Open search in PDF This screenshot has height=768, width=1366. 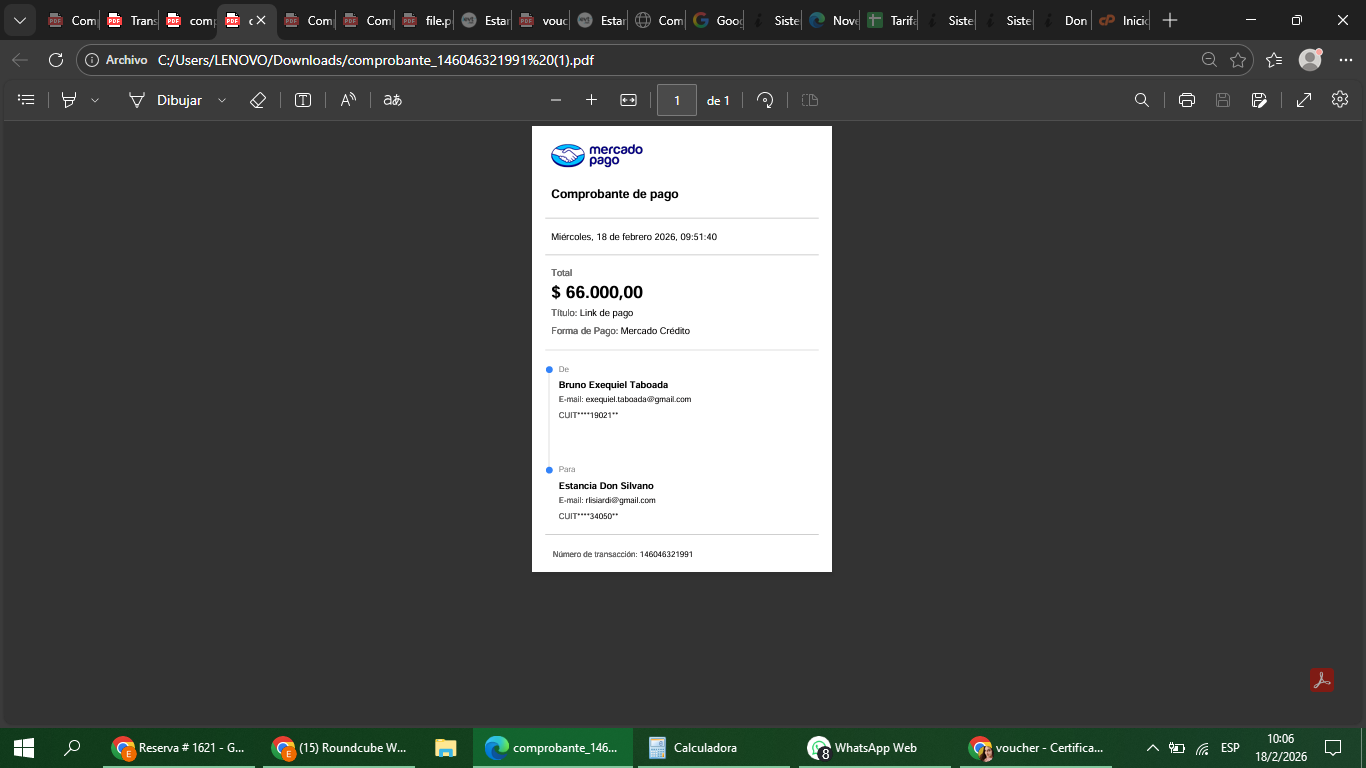tap(1141, 100)
